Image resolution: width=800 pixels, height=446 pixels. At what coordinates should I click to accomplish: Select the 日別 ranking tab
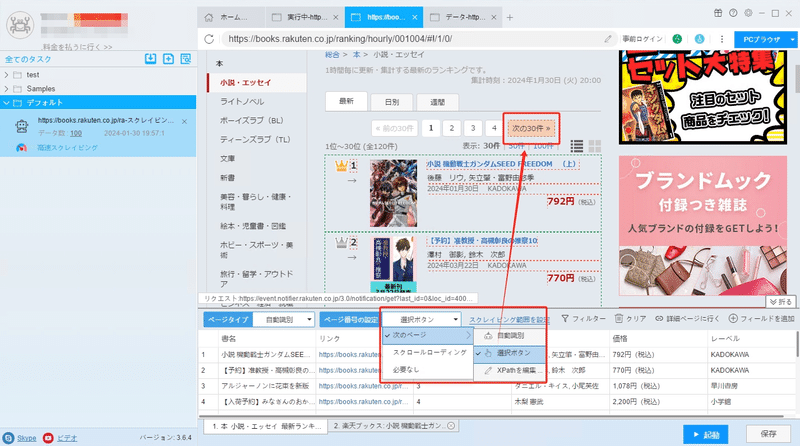391,102
